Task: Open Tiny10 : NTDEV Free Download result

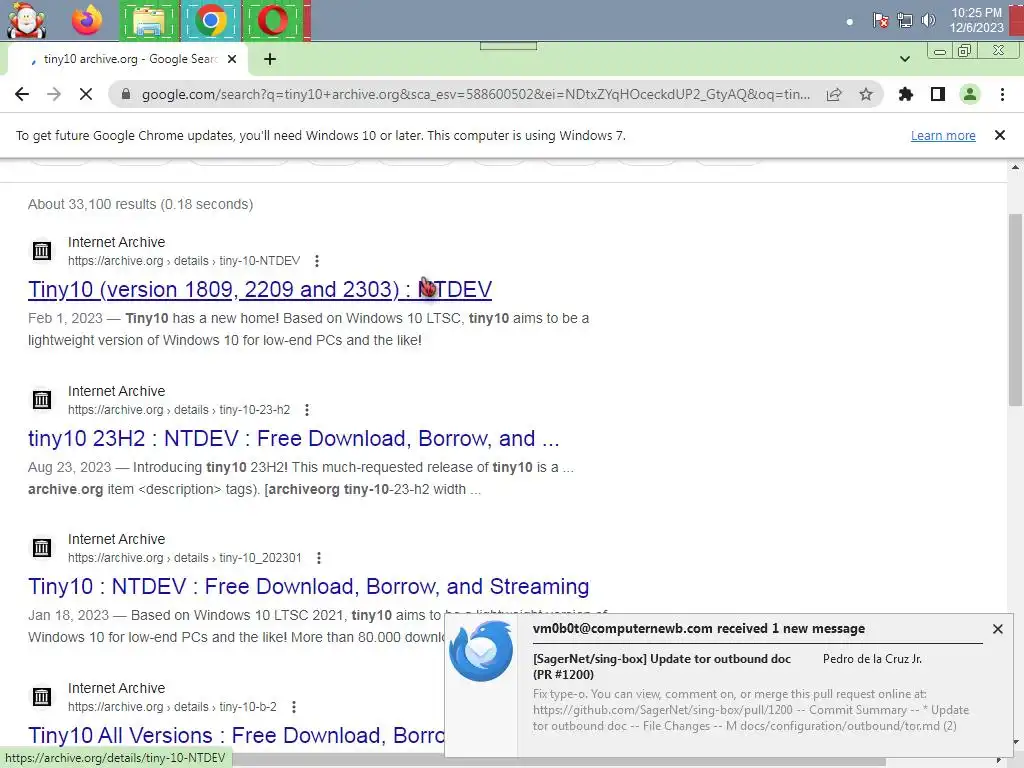Action: click(x=308, y=586)
